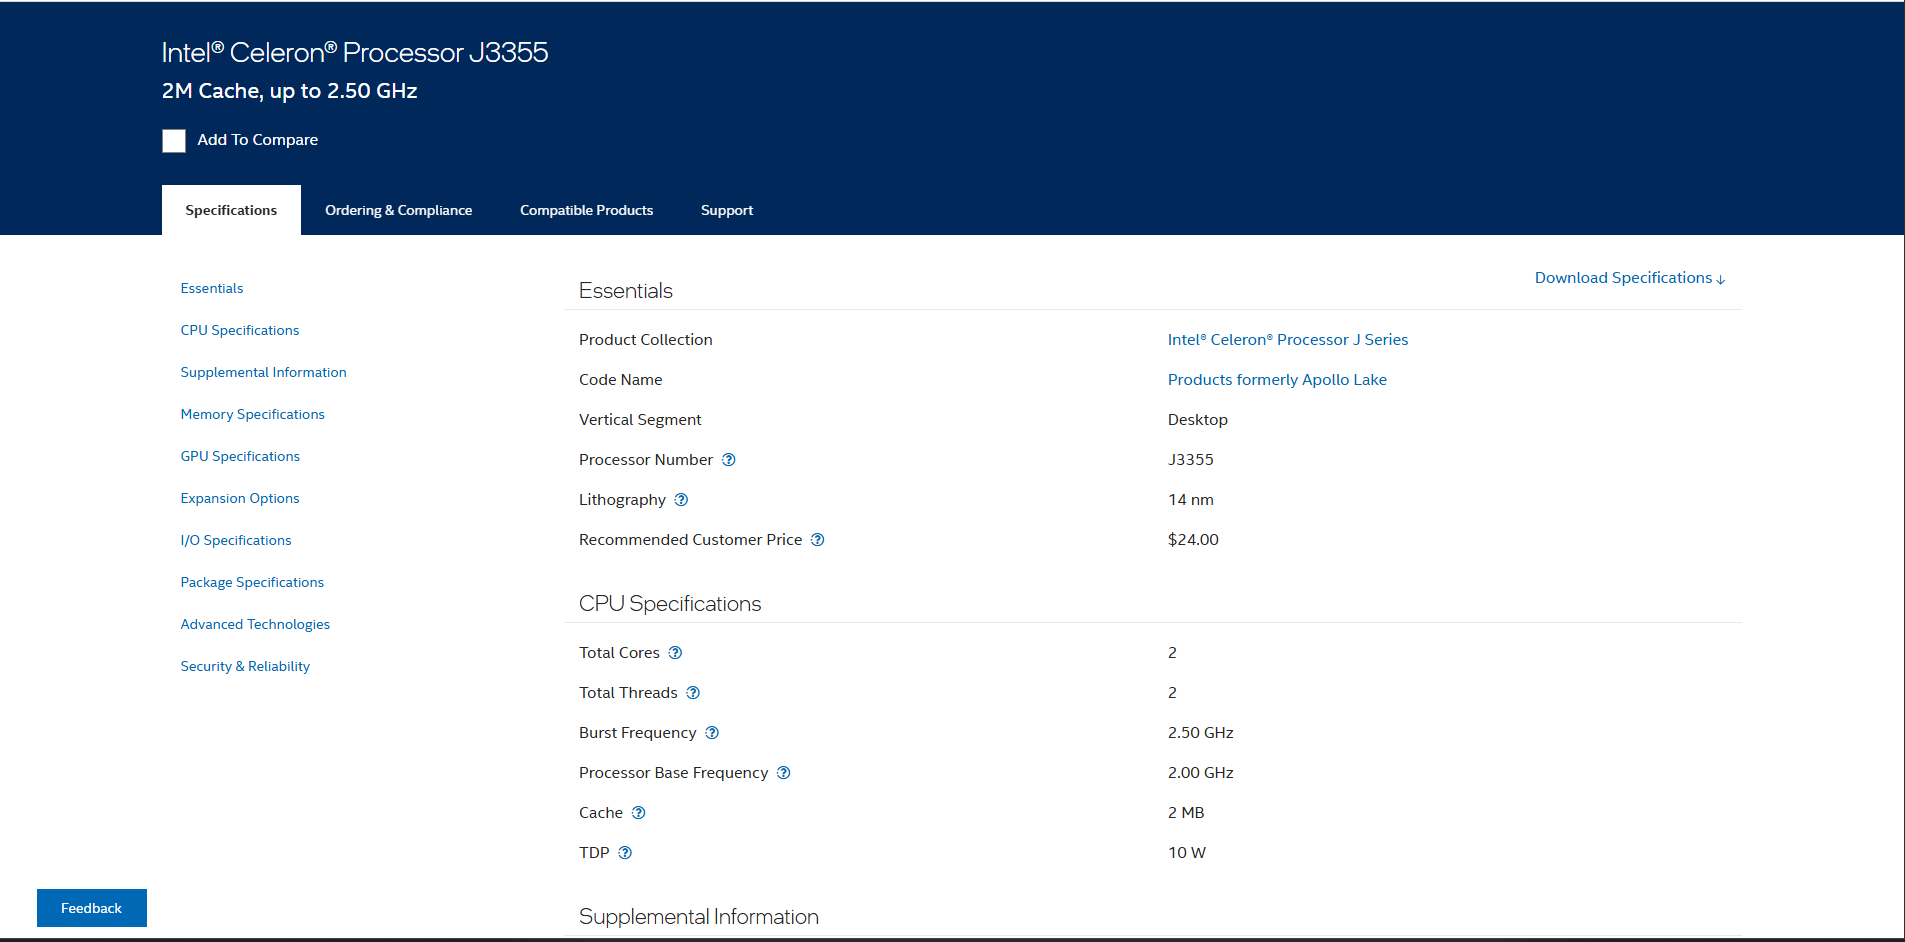This screenshot has height=942, width=1905.
Task: Click the TDP help icon
Action: (x=625, y=853)
